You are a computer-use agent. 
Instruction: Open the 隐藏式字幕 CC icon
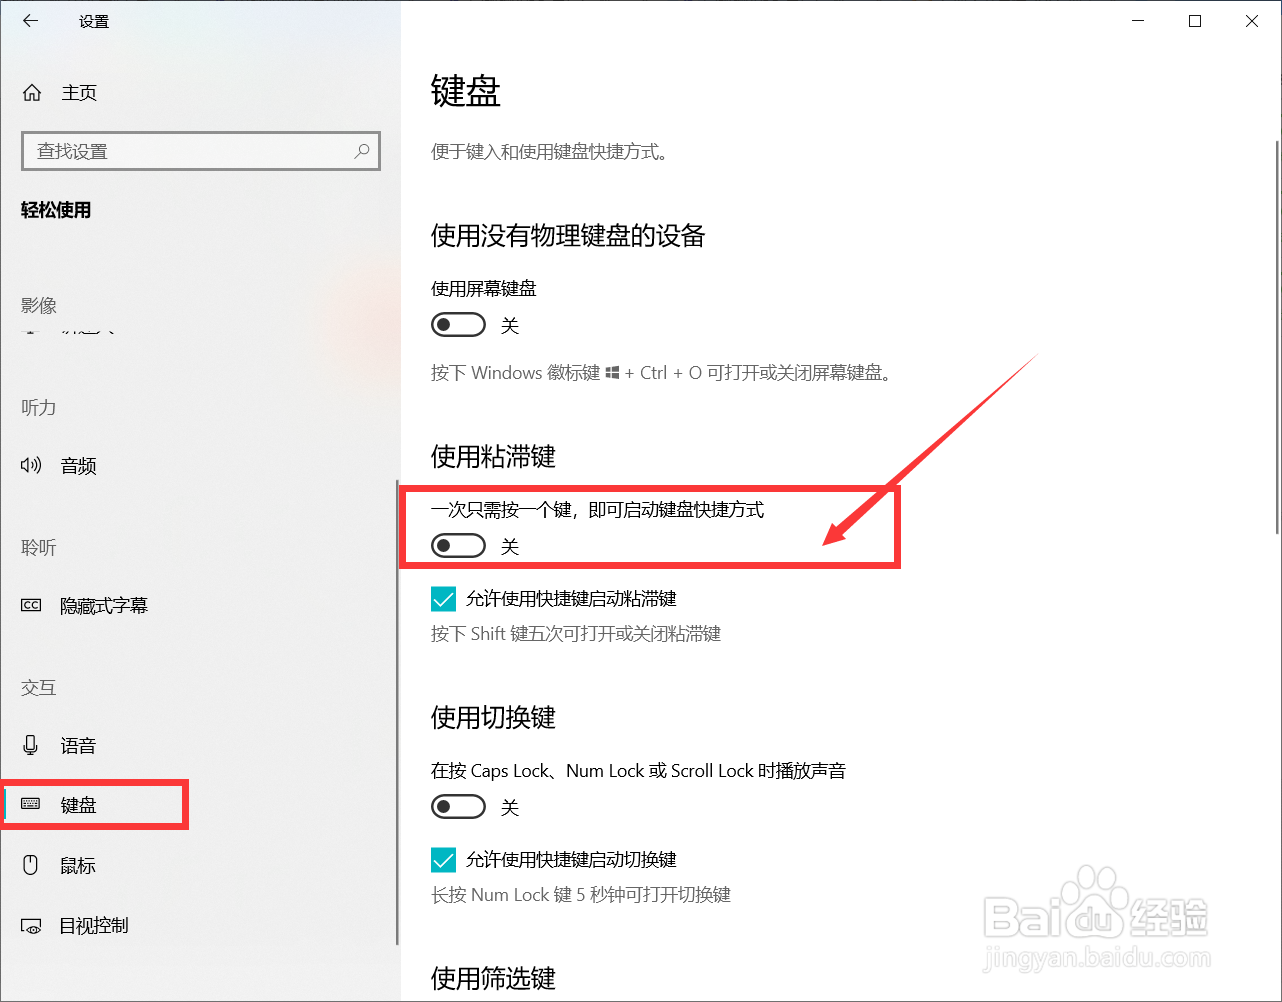32,605
